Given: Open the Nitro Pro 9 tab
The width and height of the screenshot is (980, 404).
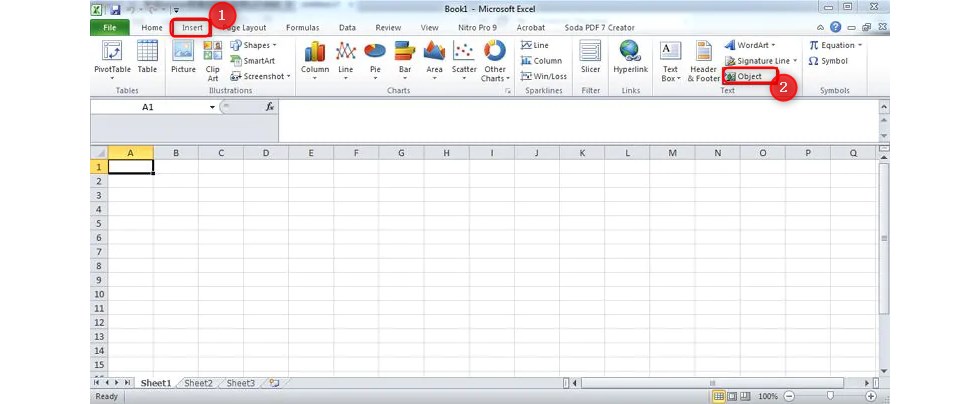Looking at the screenshot, I should (478, 28).
